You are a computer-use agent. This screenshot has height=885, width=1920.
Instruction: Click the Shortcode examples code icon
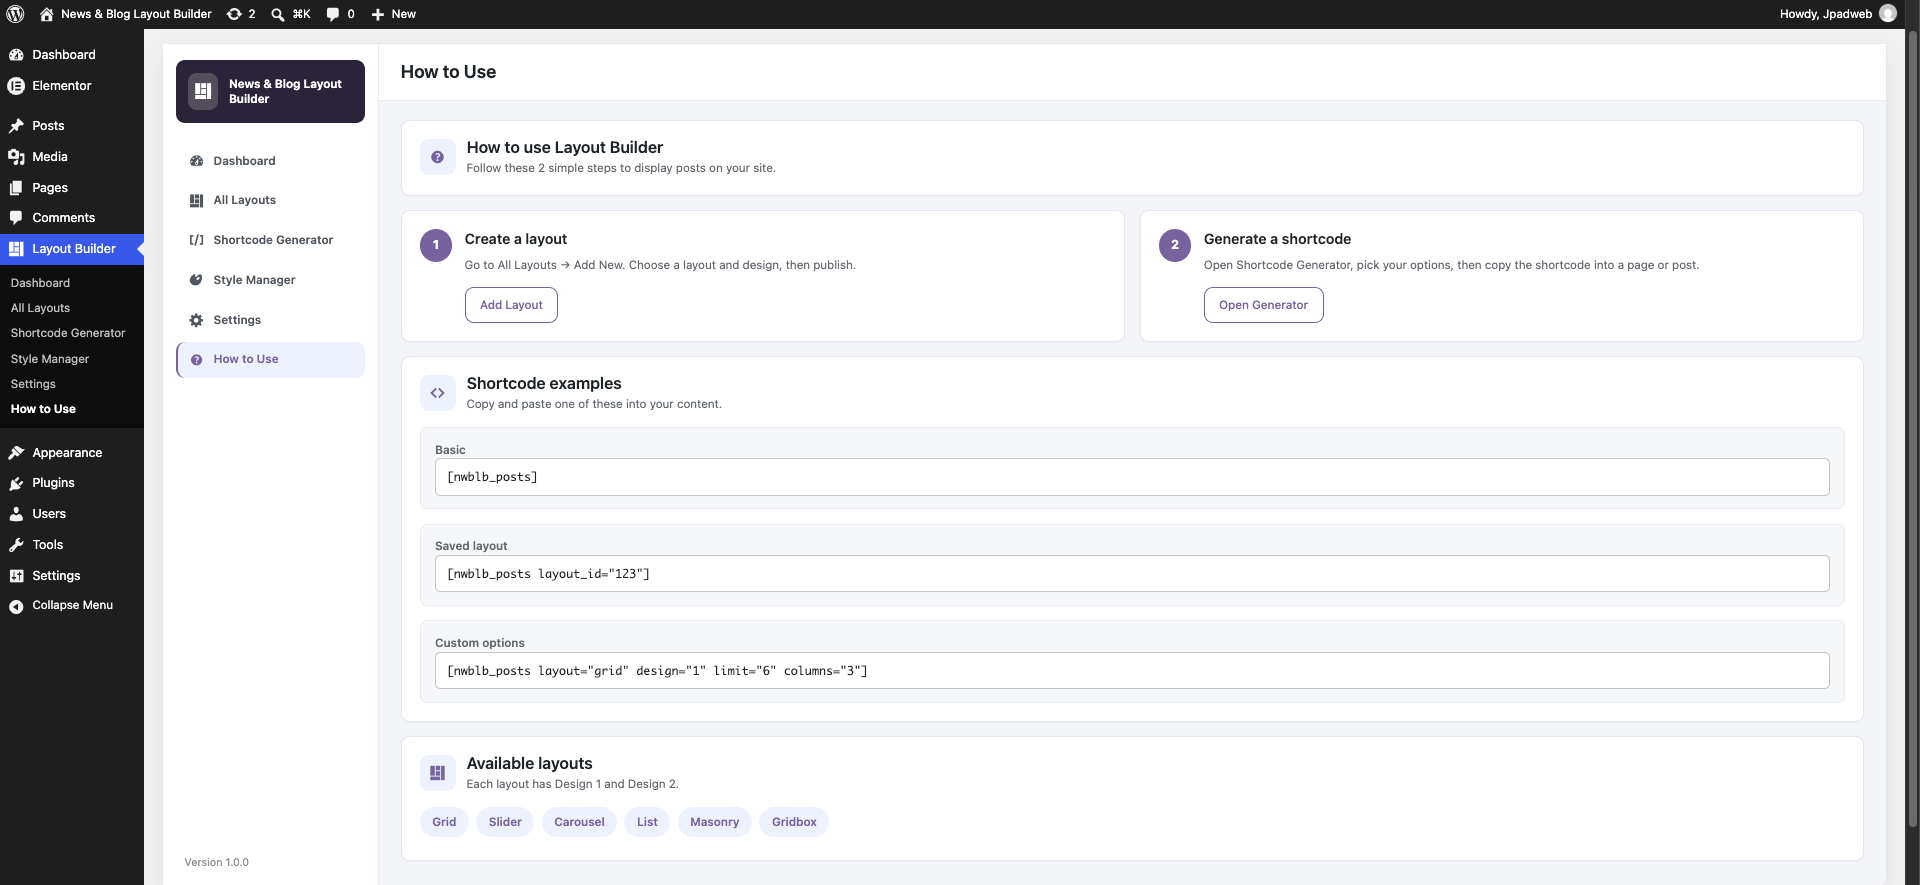pos(437,393)
